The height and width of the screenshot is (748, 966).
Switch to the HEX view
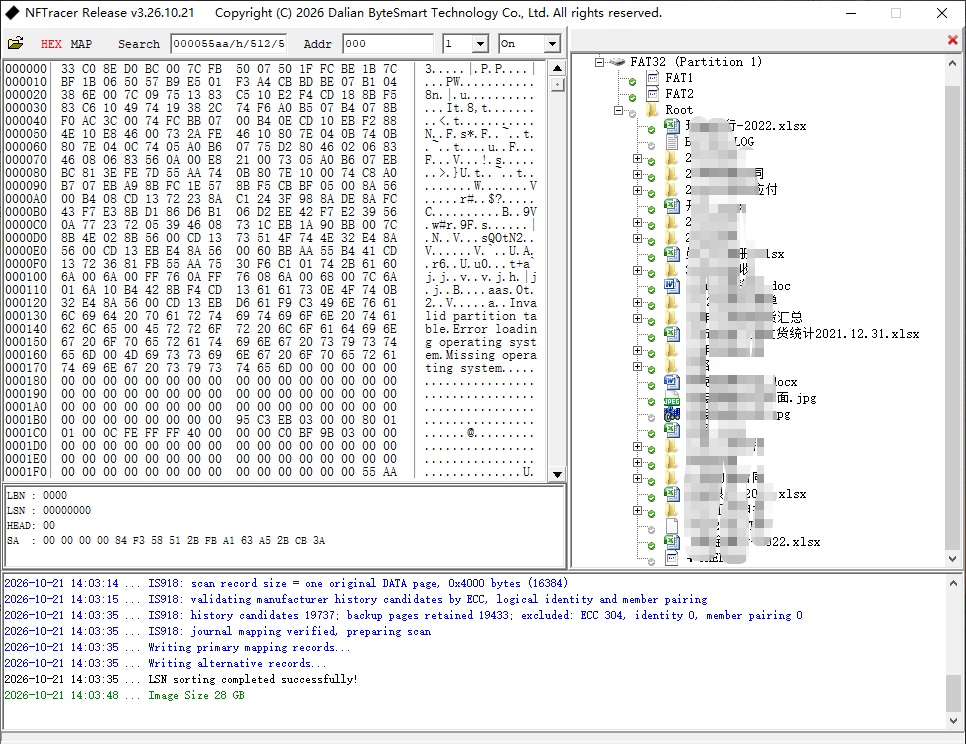point(51,44)
